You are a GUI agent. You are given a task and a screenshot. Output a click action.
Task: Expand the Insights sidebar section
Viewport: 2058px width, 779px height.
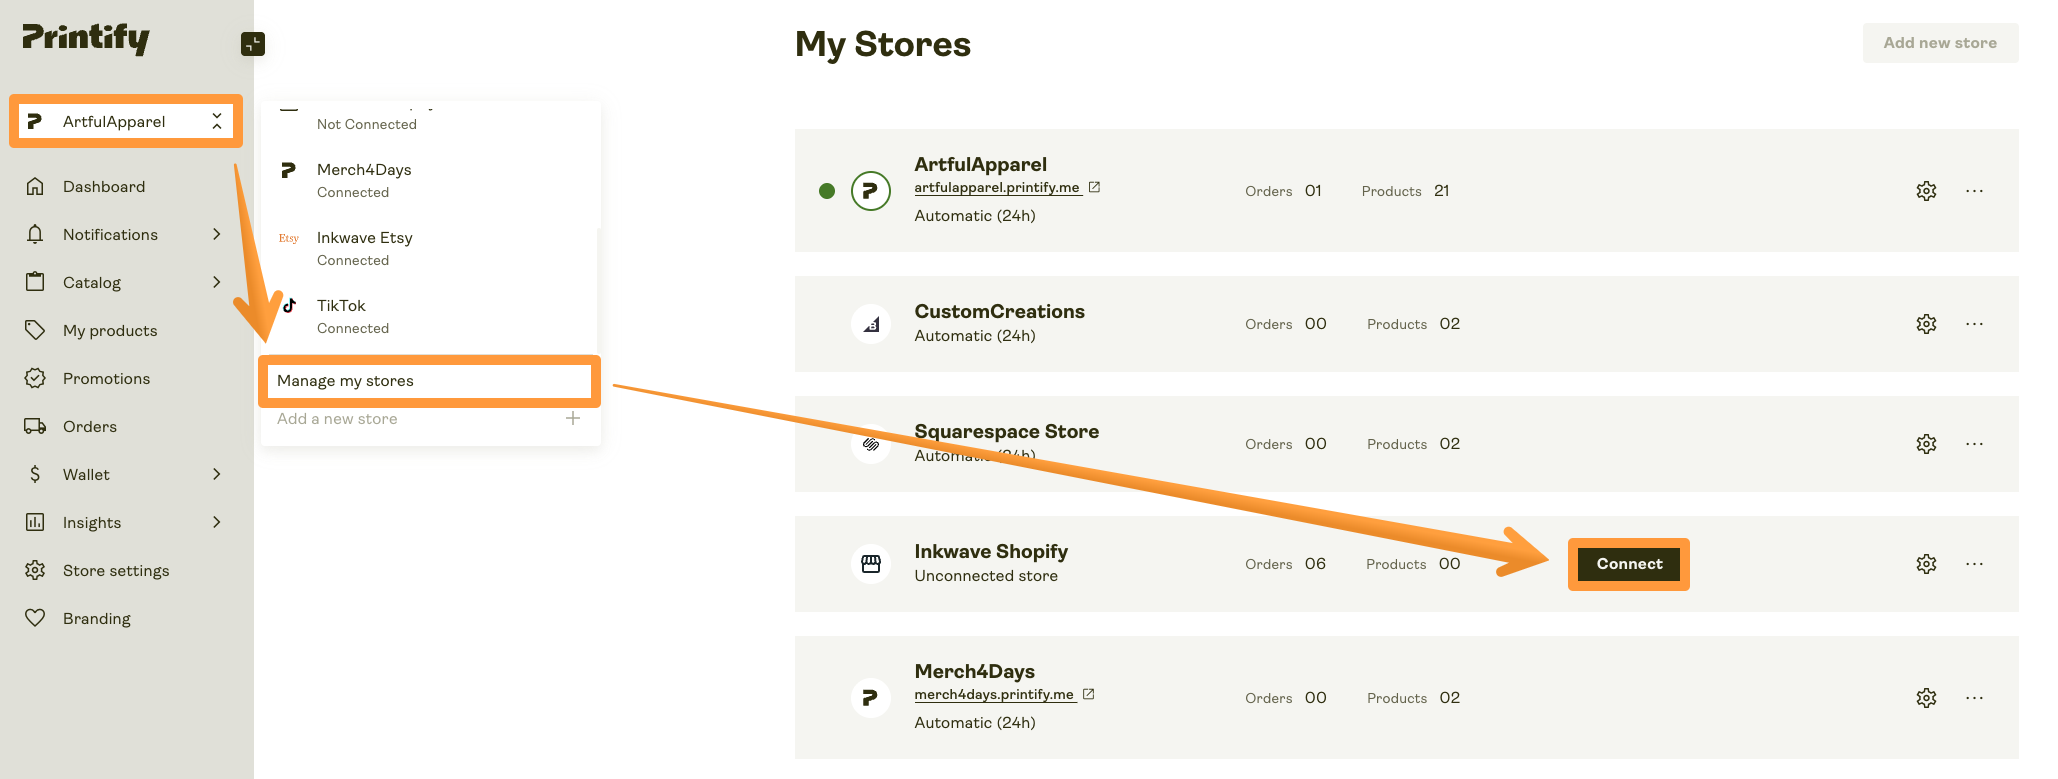[217, 522]
